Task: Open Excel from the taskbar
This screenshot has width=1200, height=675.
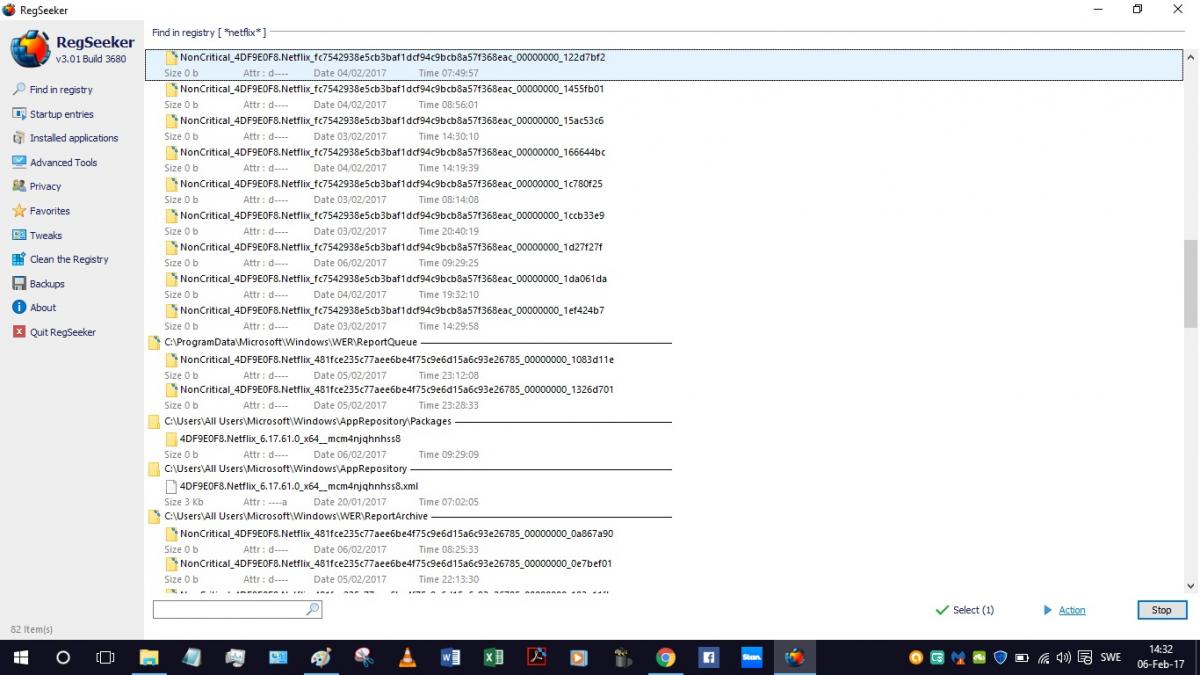Action: point(493,658)
